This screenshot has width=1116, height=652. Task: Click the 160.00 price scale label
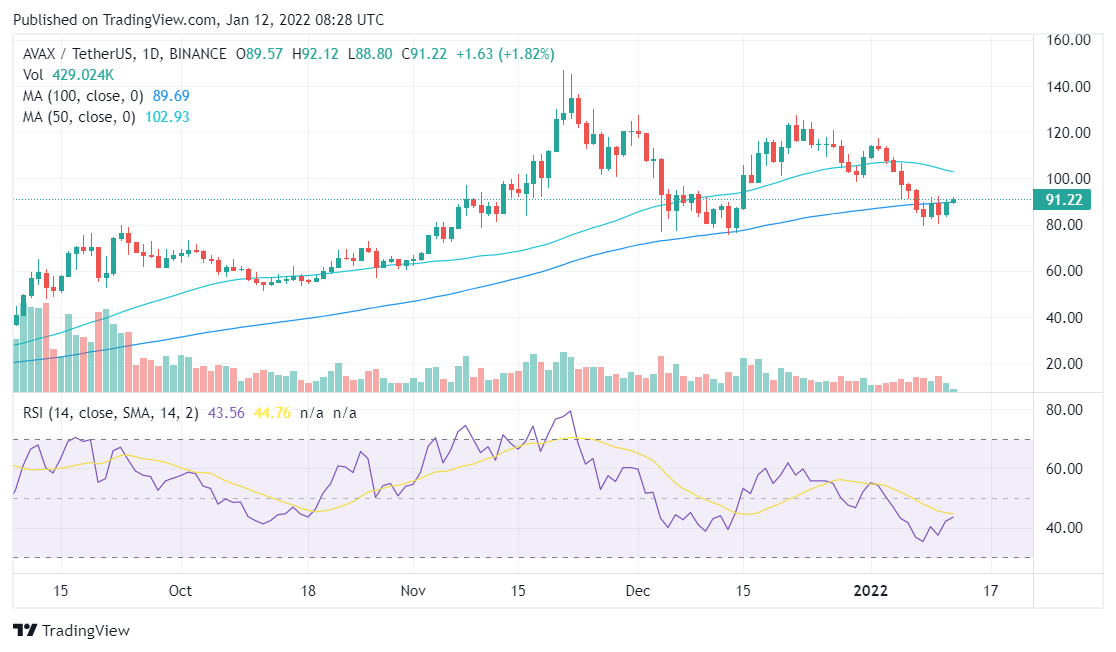pos(1067,40)
